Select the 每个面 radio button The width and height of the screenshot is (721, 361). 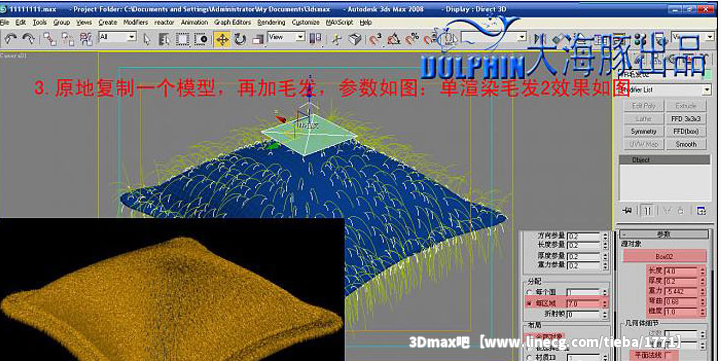coord(530,292)
